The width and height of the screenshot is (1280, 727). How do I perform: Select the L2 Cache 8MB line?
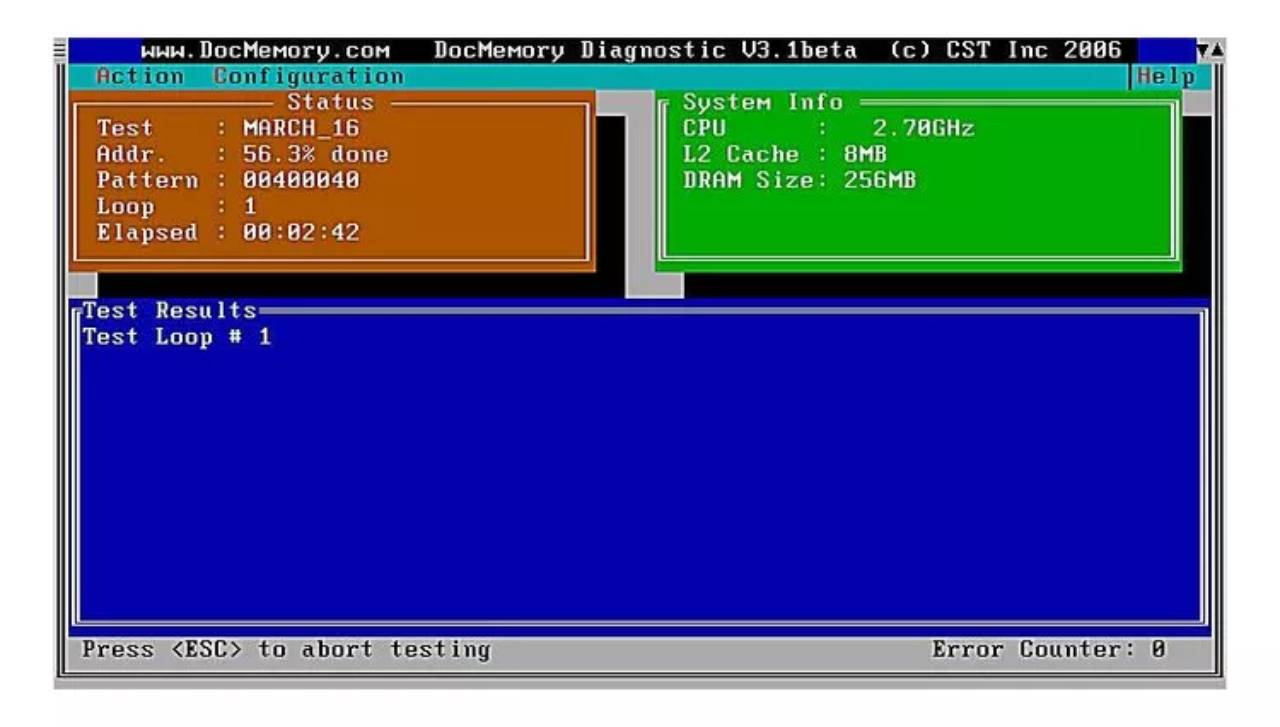784,154
